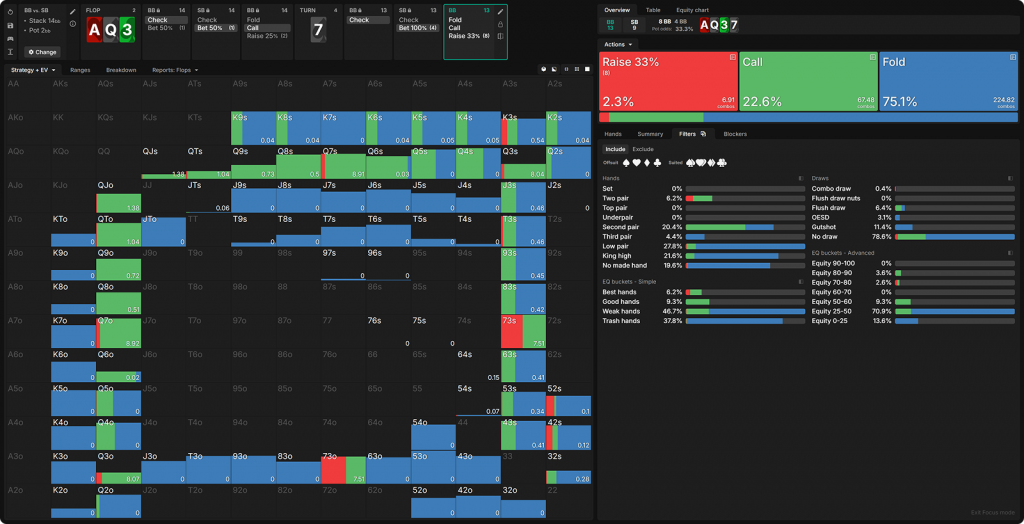Screen dimensions: 1024x524
Task: Select the Include filter mode
Action: (615, 149)
